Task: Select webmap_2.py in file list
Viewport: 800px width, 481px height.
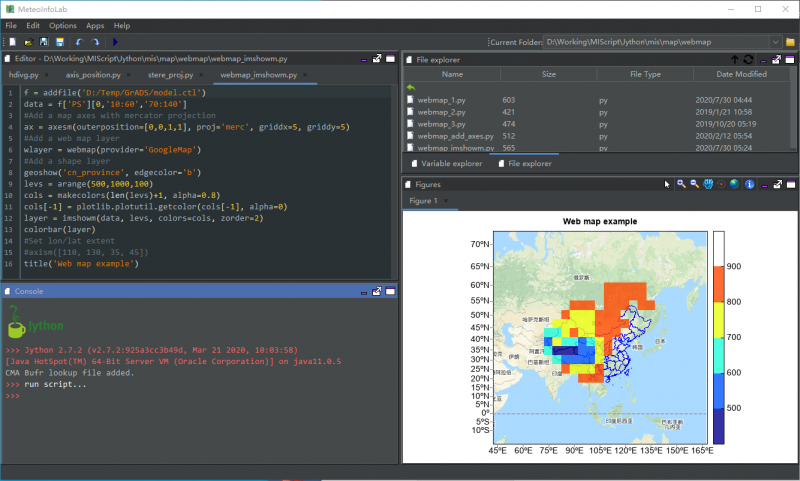Action: pos(441,112)
